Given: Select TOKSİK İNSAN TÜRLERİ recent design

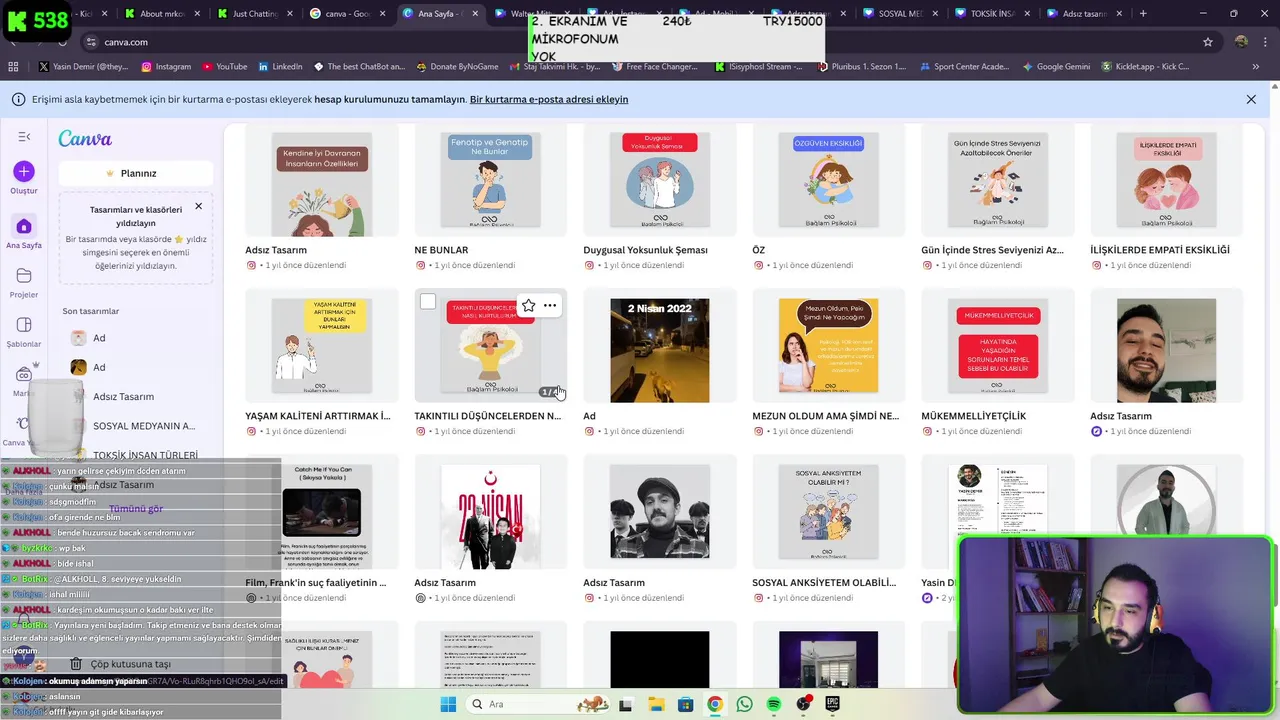Looking at the screenshot, I should 136,455.
